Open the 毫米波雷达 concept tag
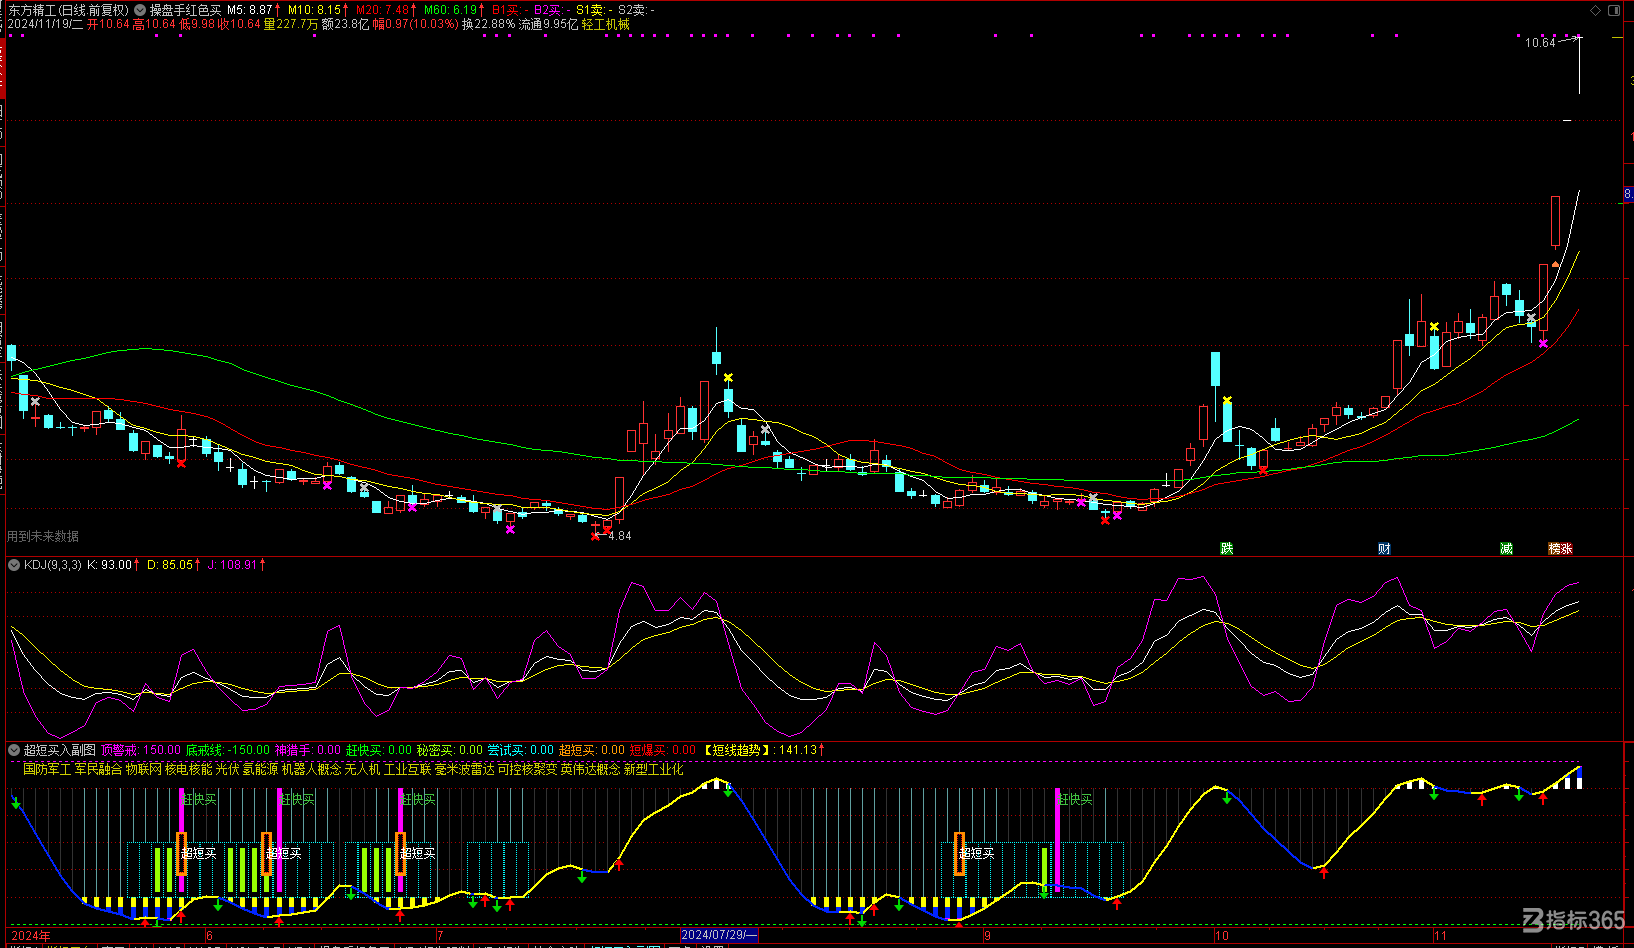The height and width of the screenshot is (948, 1634). [464, 769]
